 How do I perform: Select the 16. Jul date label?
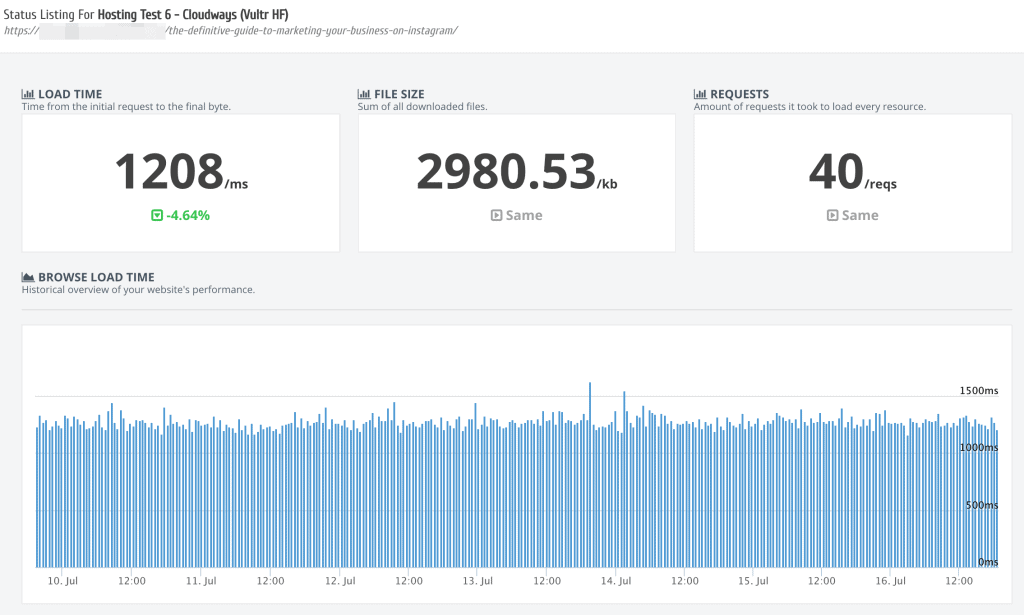tap(890, 581)
